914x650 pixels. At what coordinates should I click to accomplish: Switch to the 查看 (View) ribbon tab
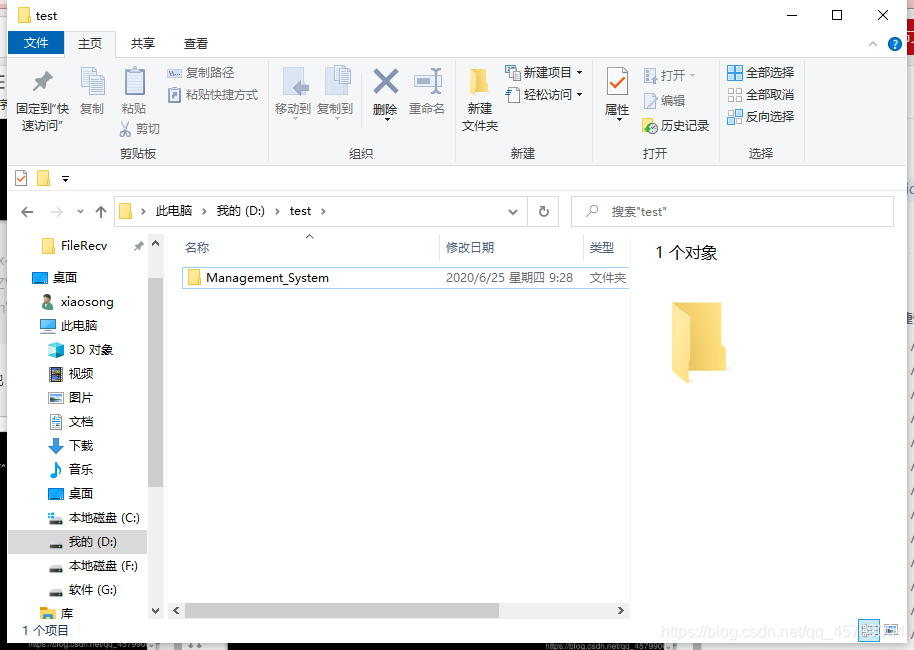(195, 43)
